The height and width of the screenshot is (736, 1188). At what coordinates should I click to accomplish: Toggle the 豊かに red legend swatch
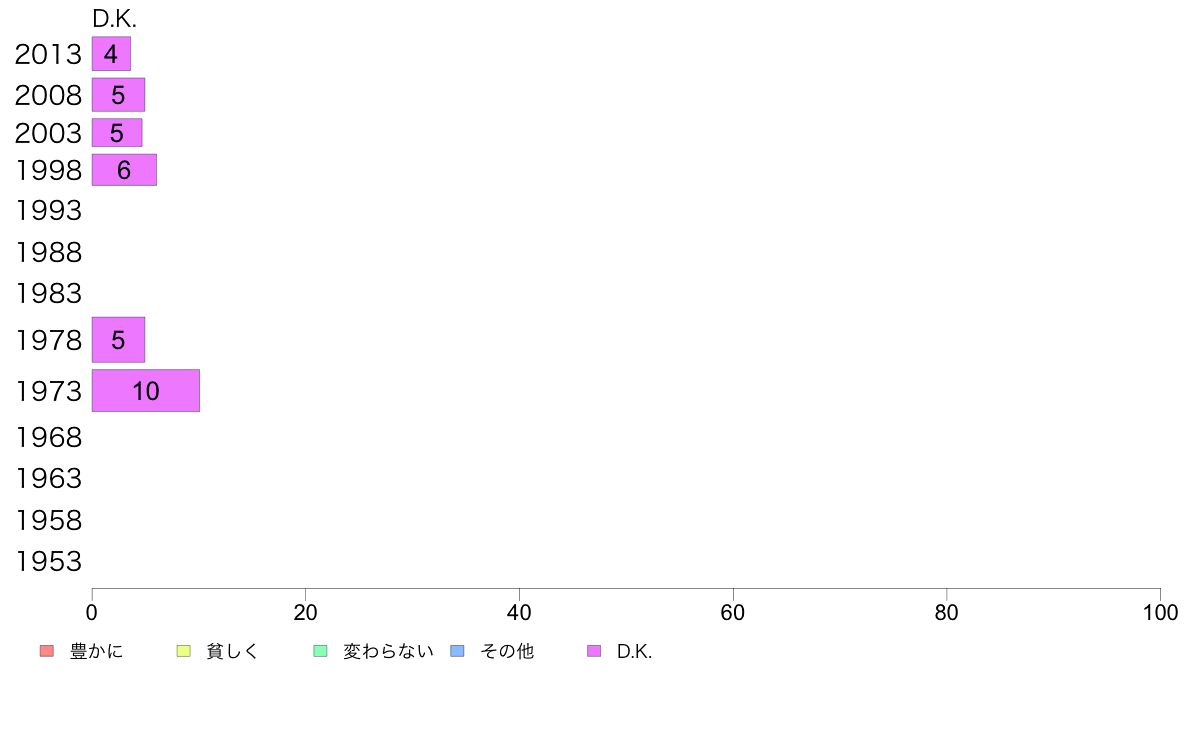tap(47, 651)
